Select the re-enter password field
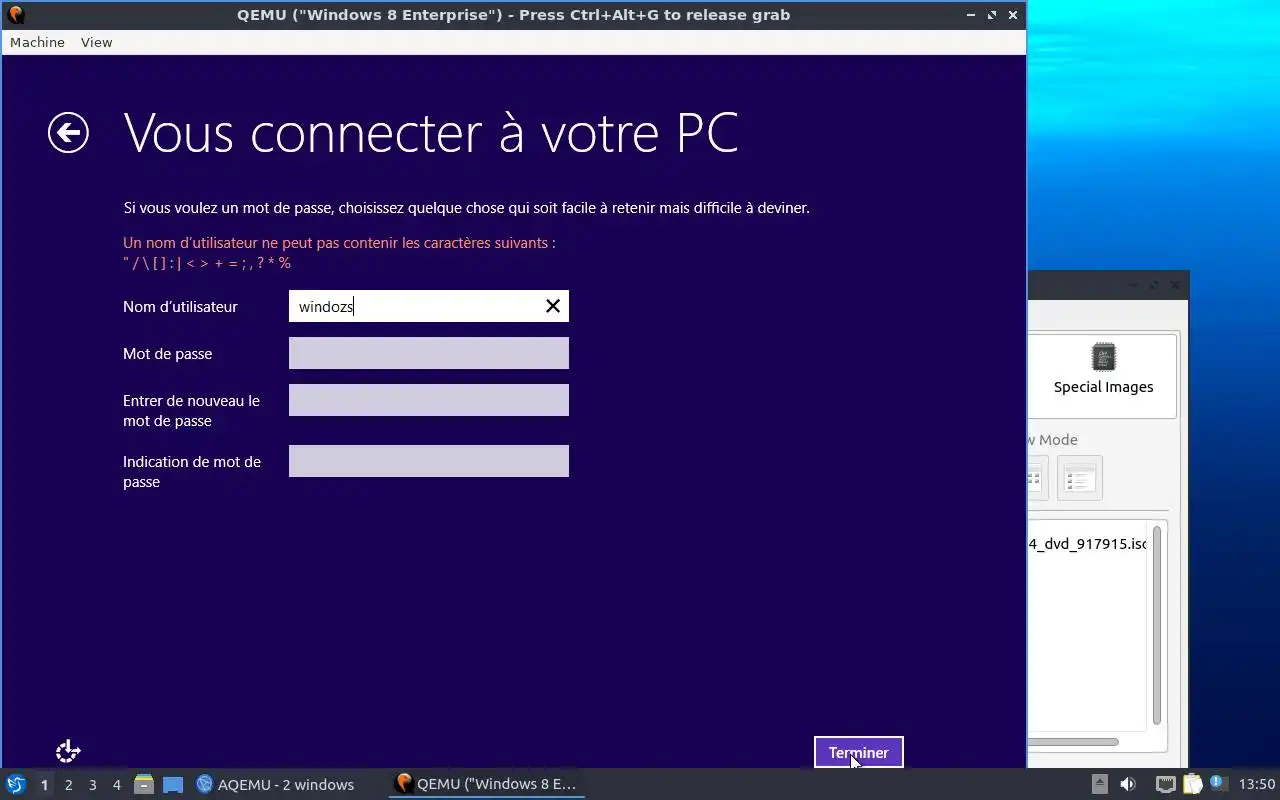 [x=428, y=400]
